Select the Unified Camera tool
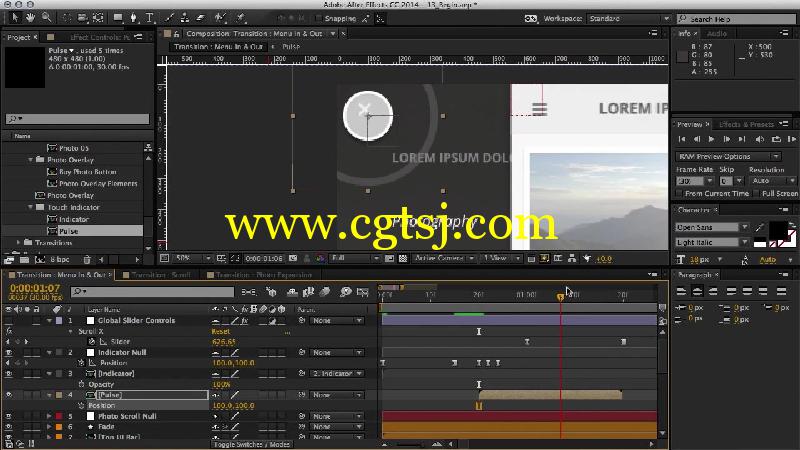Screen dimensions: 800x450 (82, 18)
